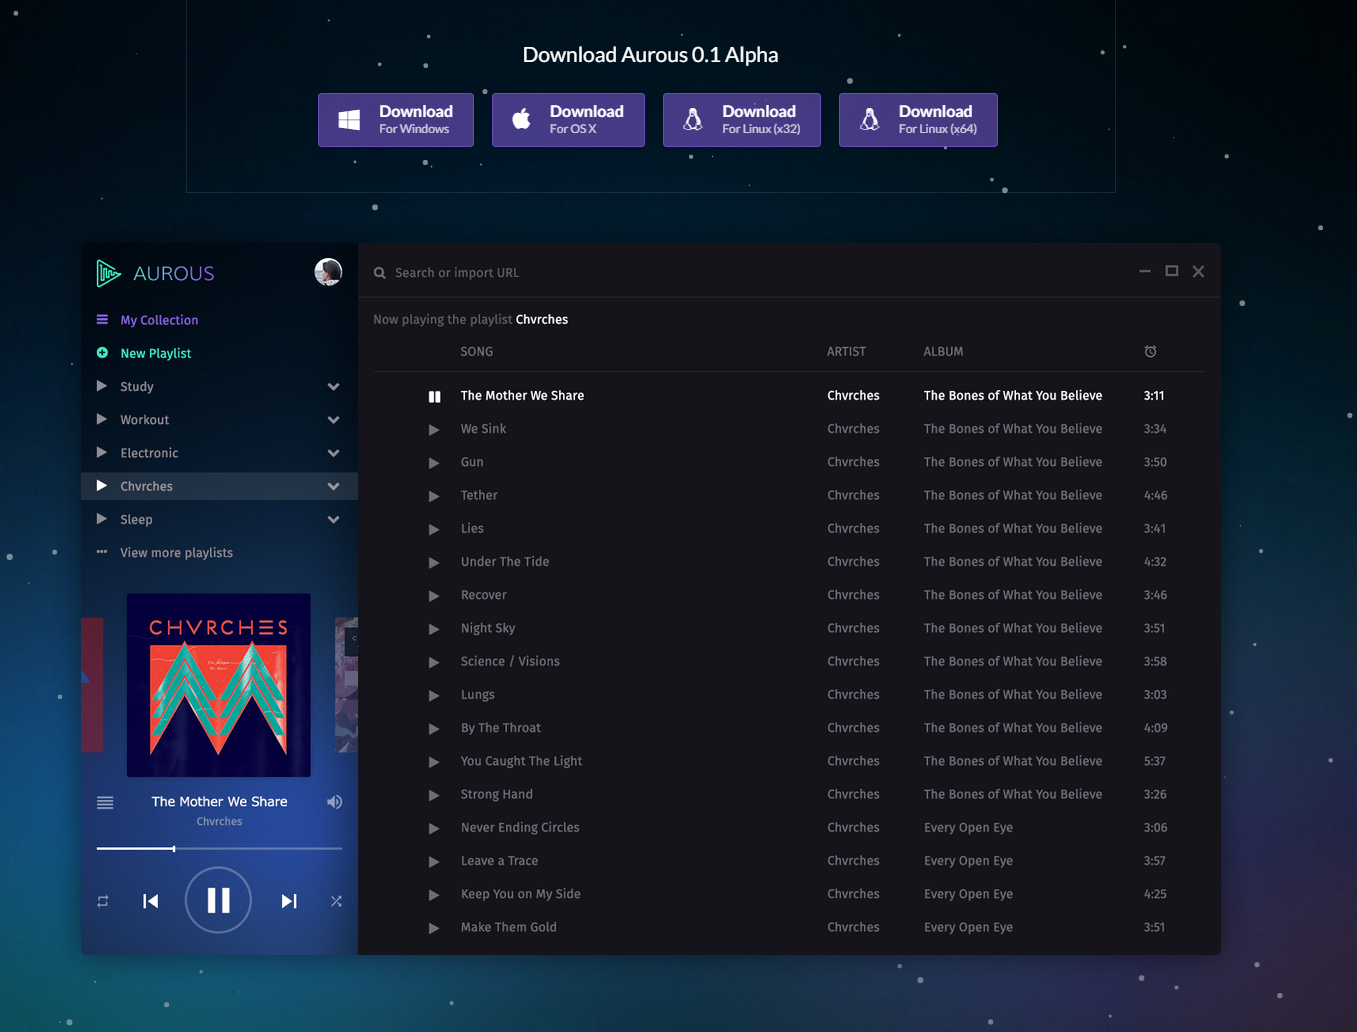Seek on the playback progress bar
Image resolution: width=1357 pixels, height=1032 pixels.
click(219, 848)
